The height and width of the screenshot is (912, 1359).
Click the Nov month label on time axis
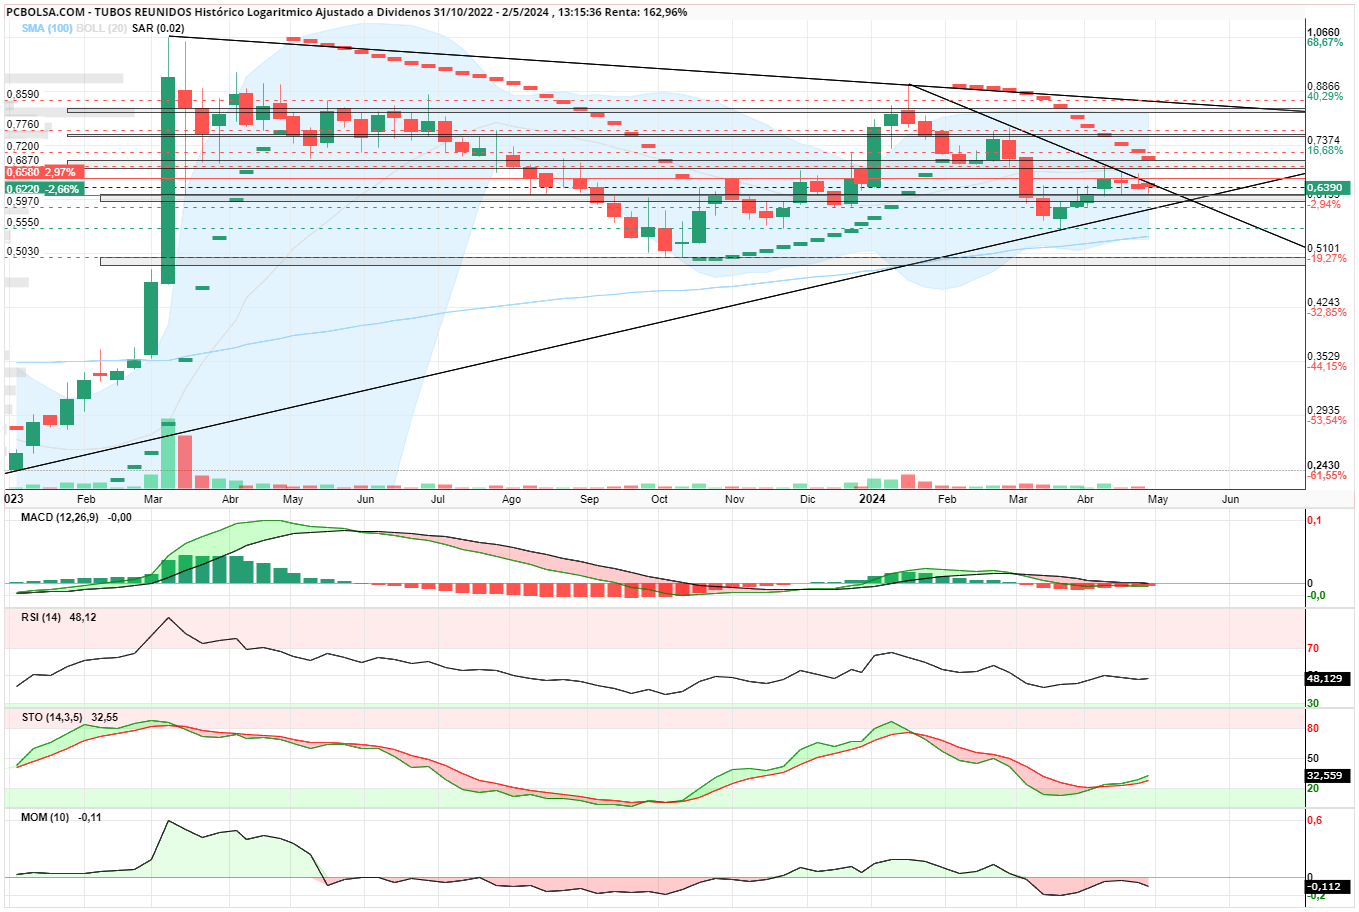pos(734,499)
